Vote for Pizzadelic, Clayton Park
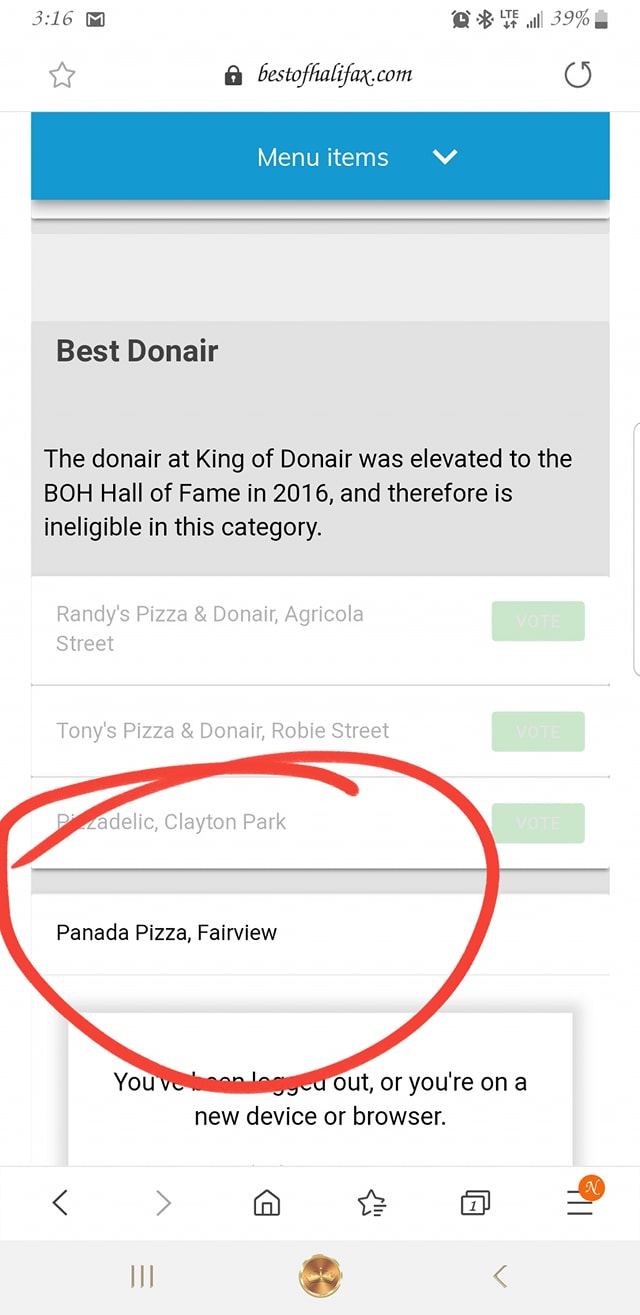Viewport: 640px width, 1315px height. [538, 823]
